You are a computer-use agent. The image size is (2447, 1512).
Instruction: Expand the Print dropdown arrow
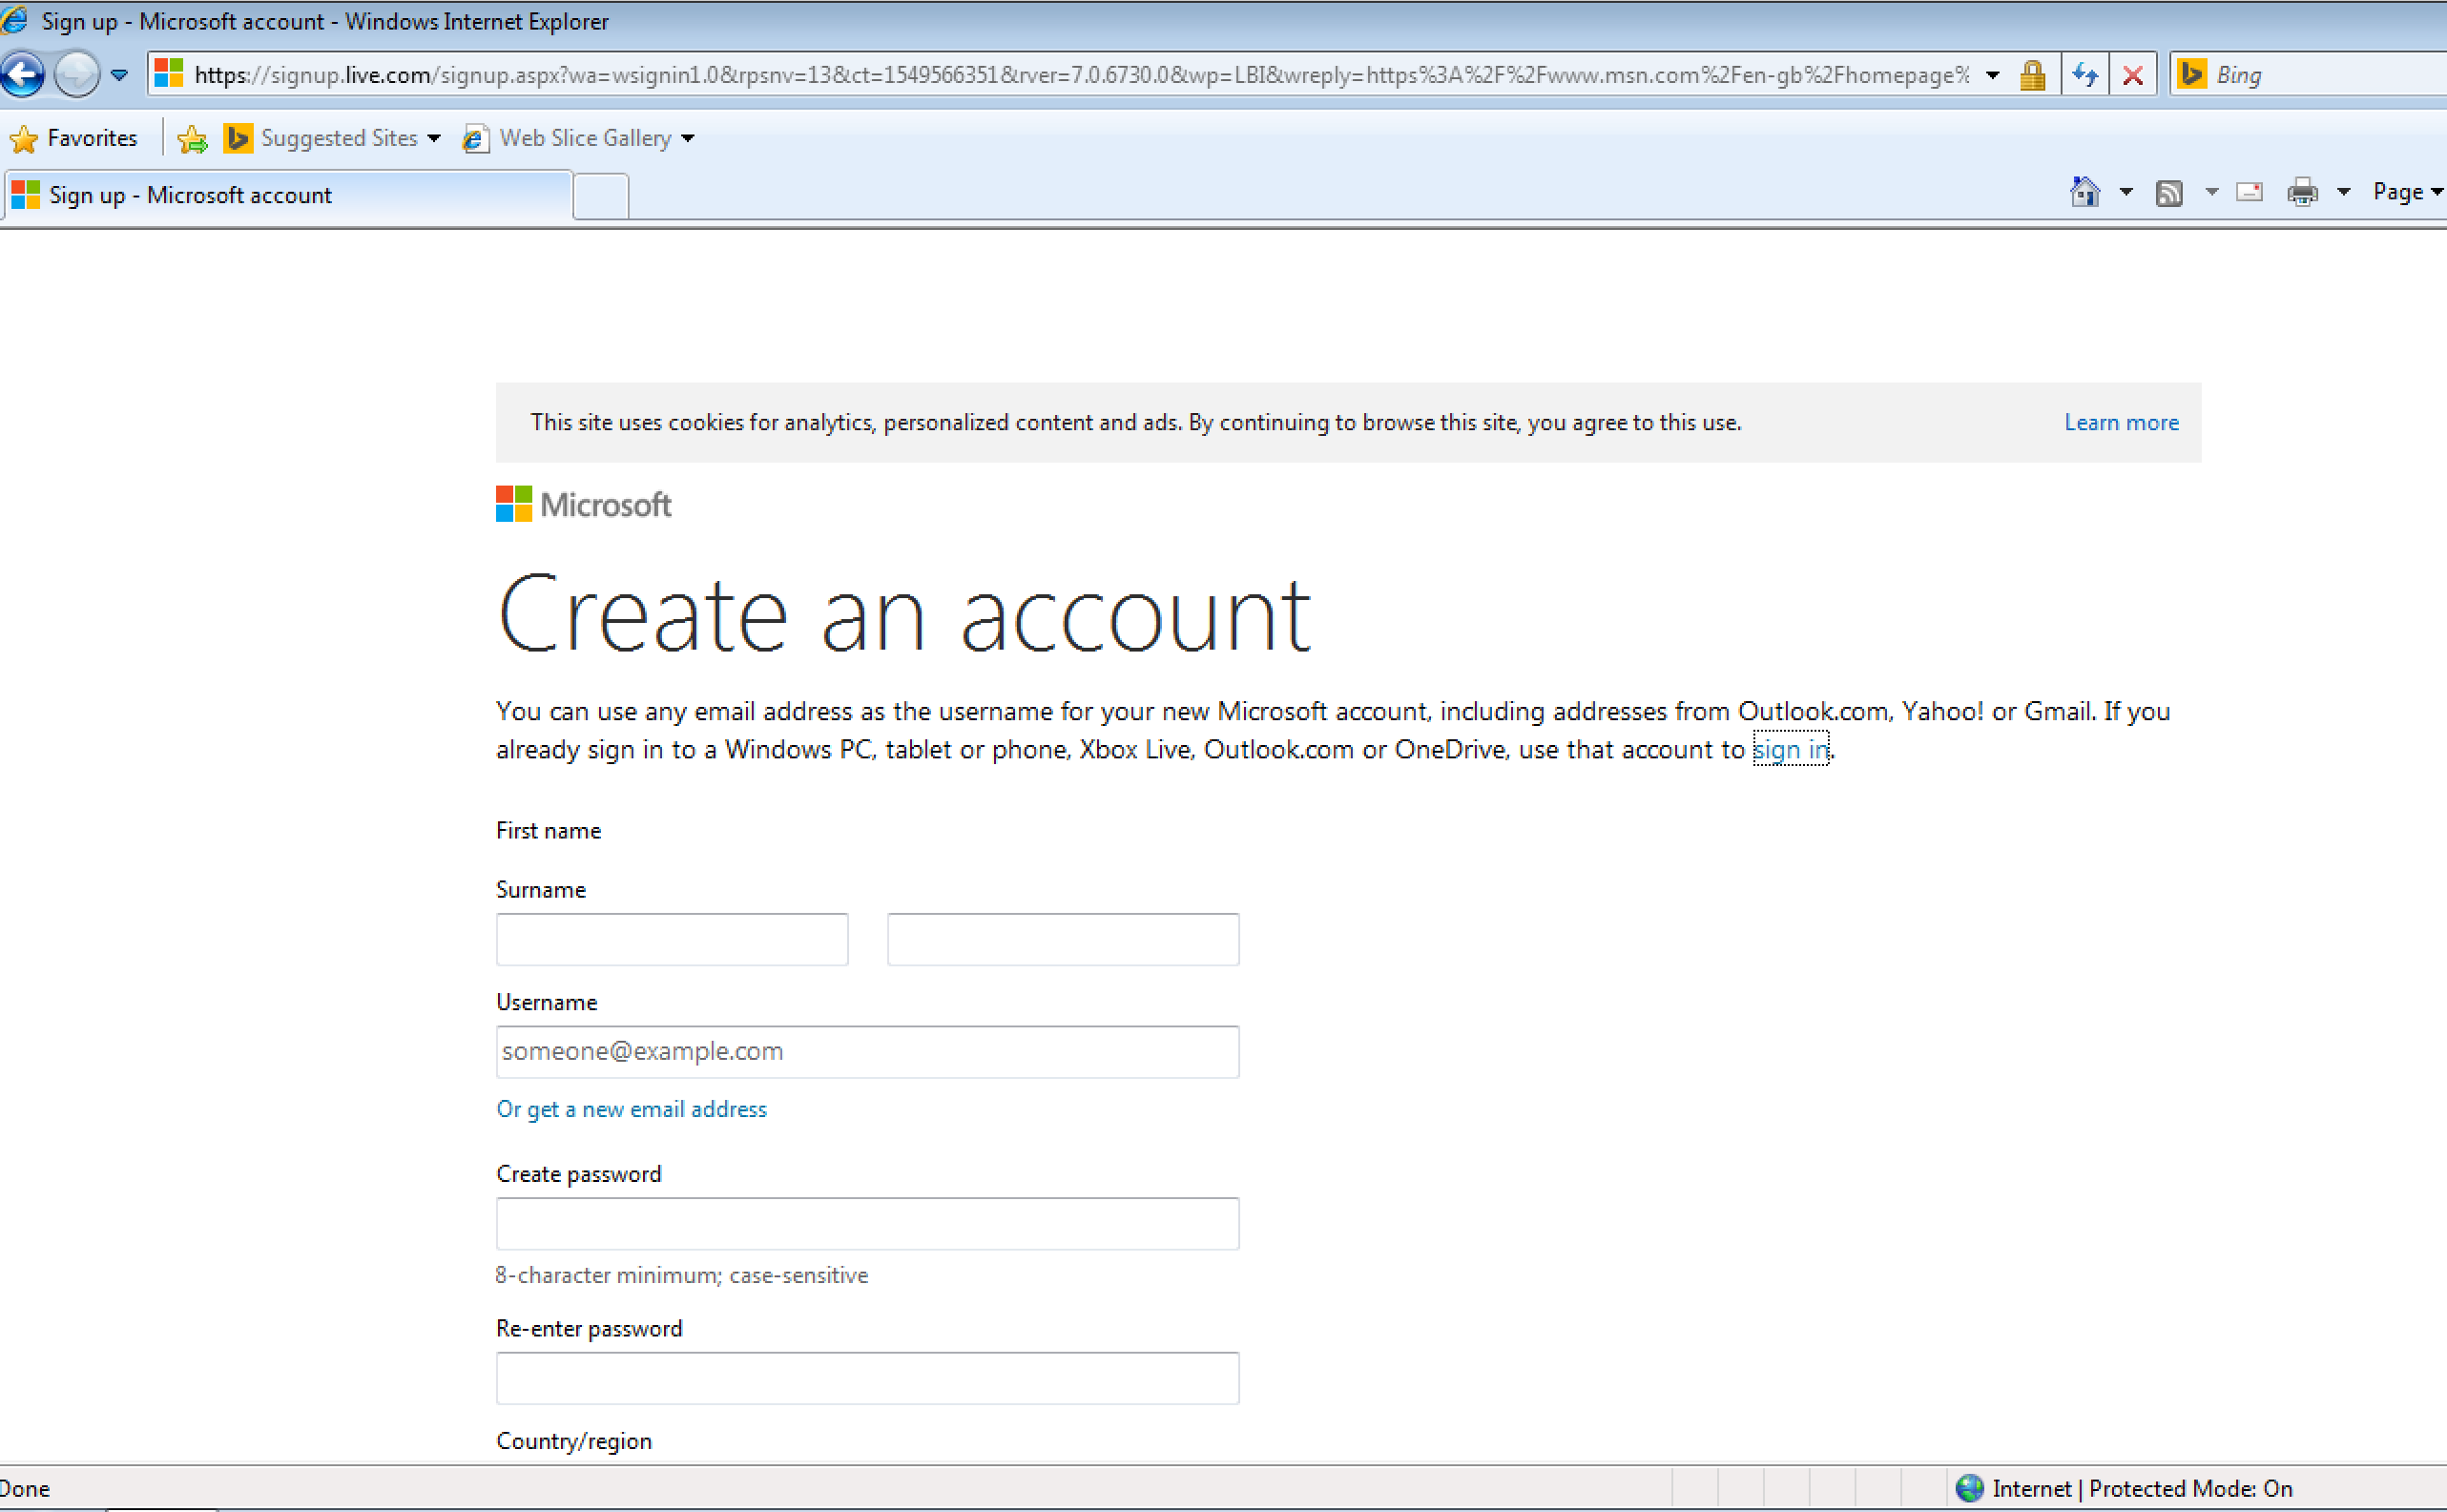[2343, 192]
